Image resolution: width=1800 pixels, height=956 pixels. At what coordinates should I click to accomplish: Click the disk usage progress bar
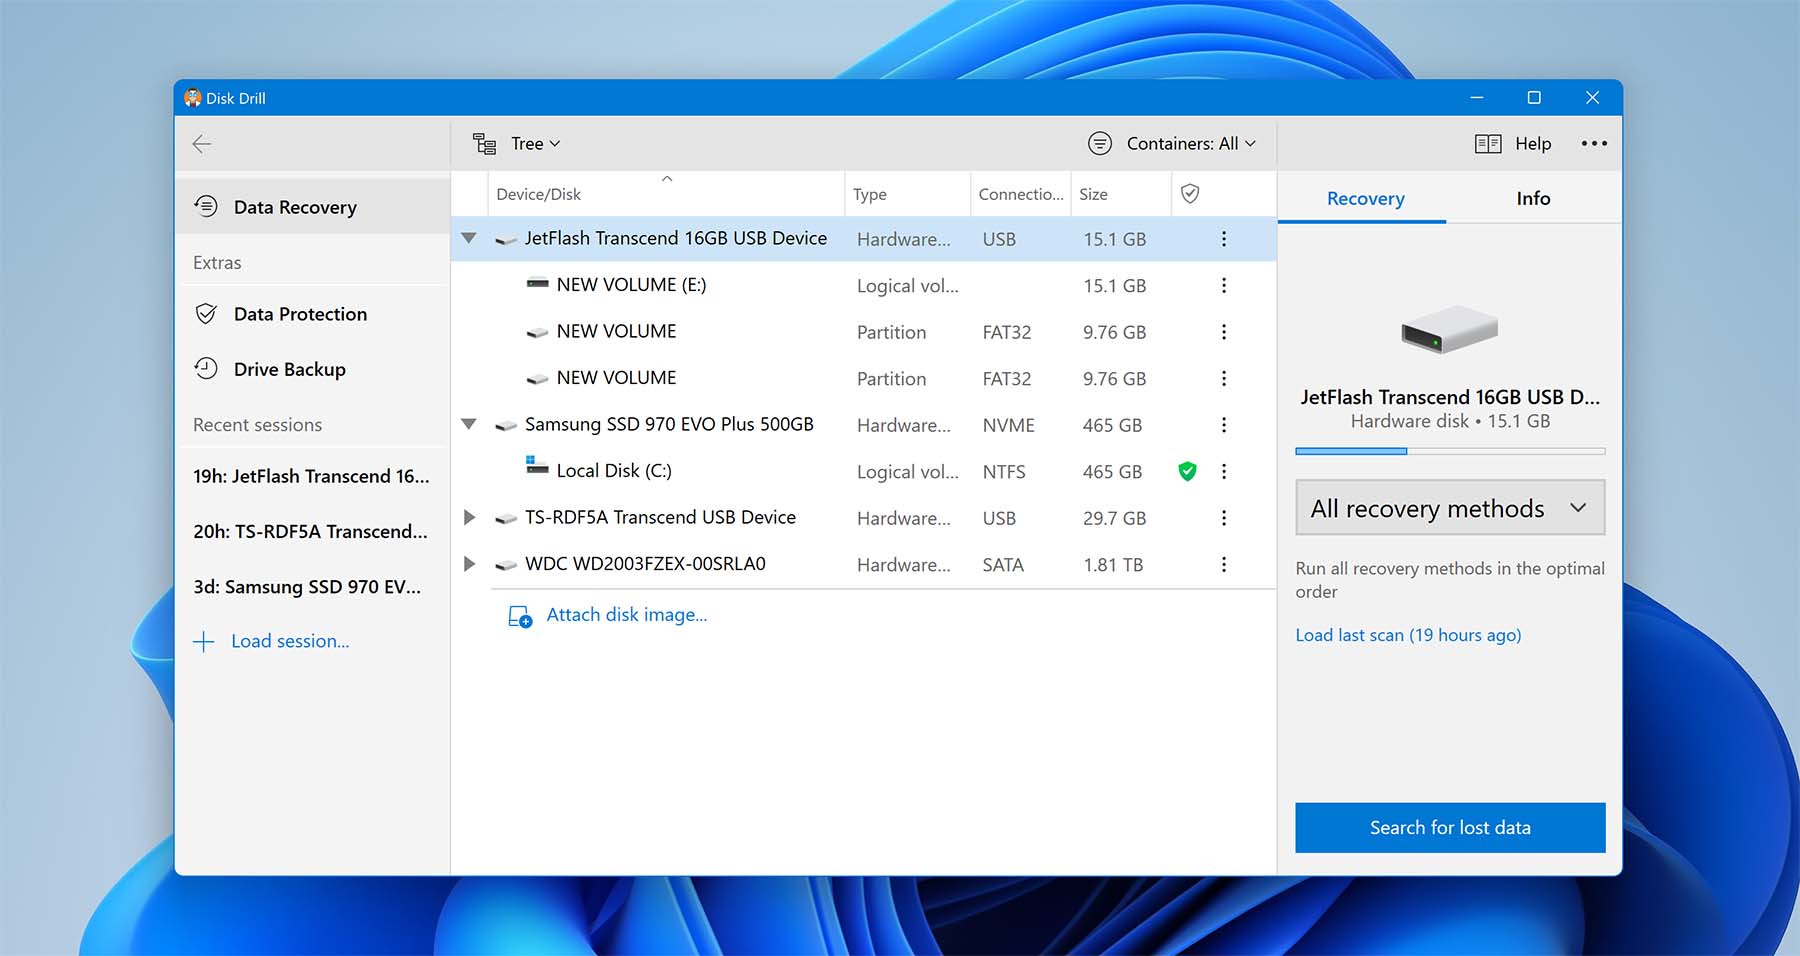tap(1450, 451)
